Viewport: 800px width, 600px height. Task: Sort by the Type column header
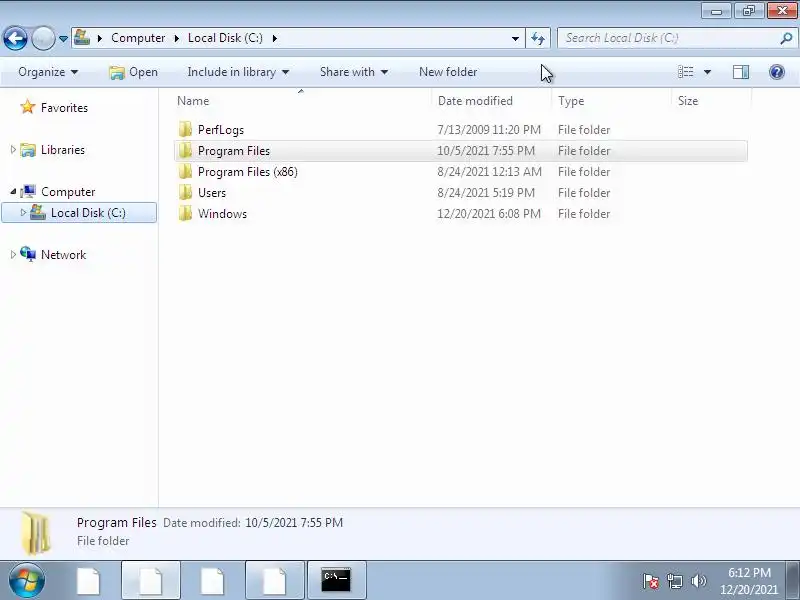(x=611, y=101)
